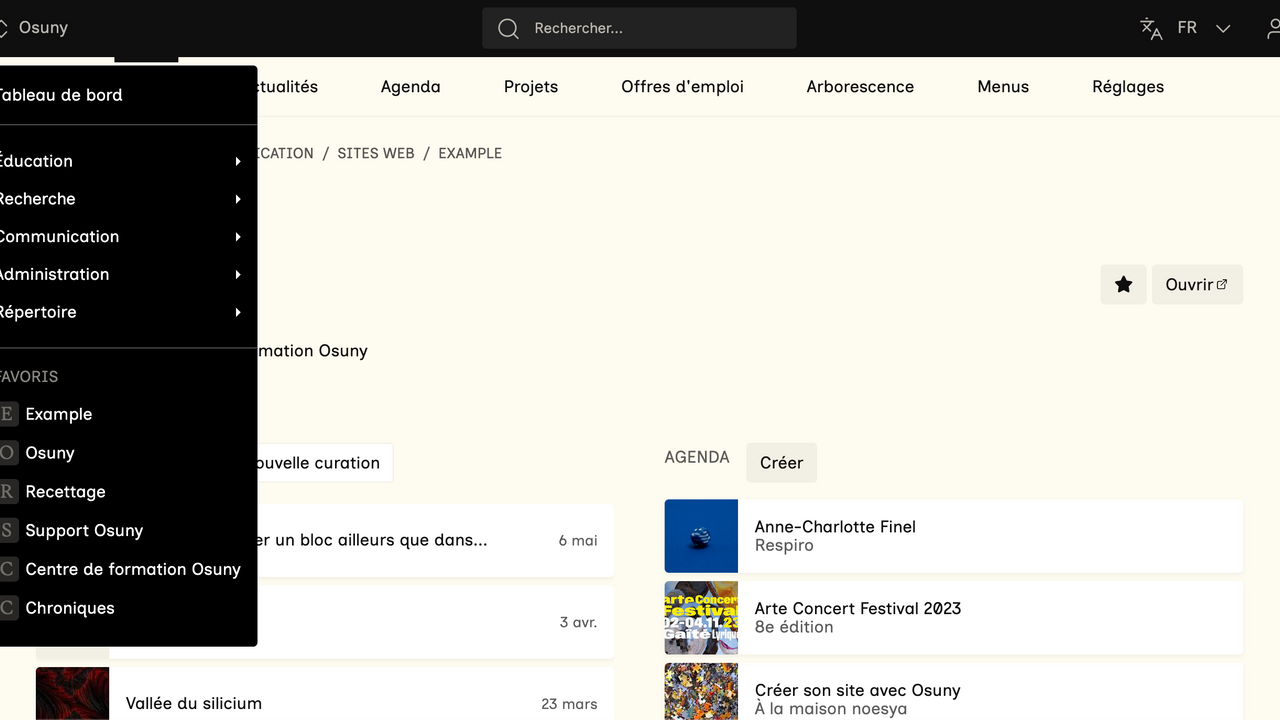Click the O icon beside Osuny favorite
This screenshot has height=720, width=1280.
pyautogui.click(x=8, y=453)
